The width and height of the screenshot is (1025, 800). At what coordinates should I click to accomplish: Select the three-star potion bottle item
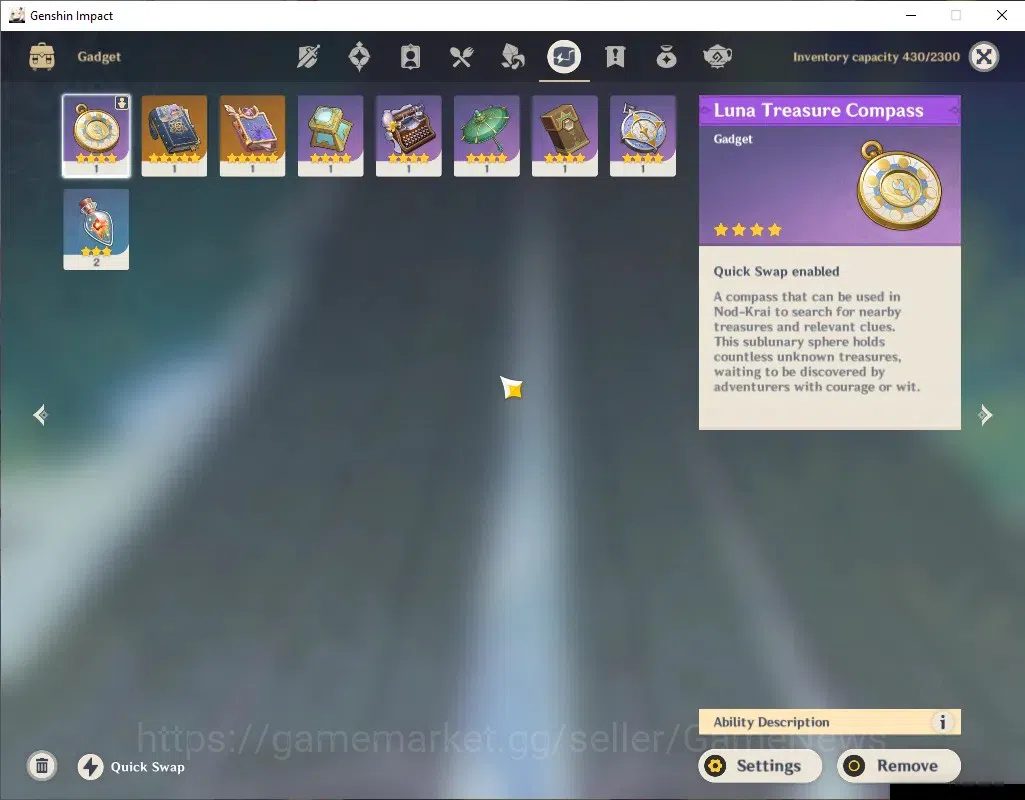[x=96, y=229]
